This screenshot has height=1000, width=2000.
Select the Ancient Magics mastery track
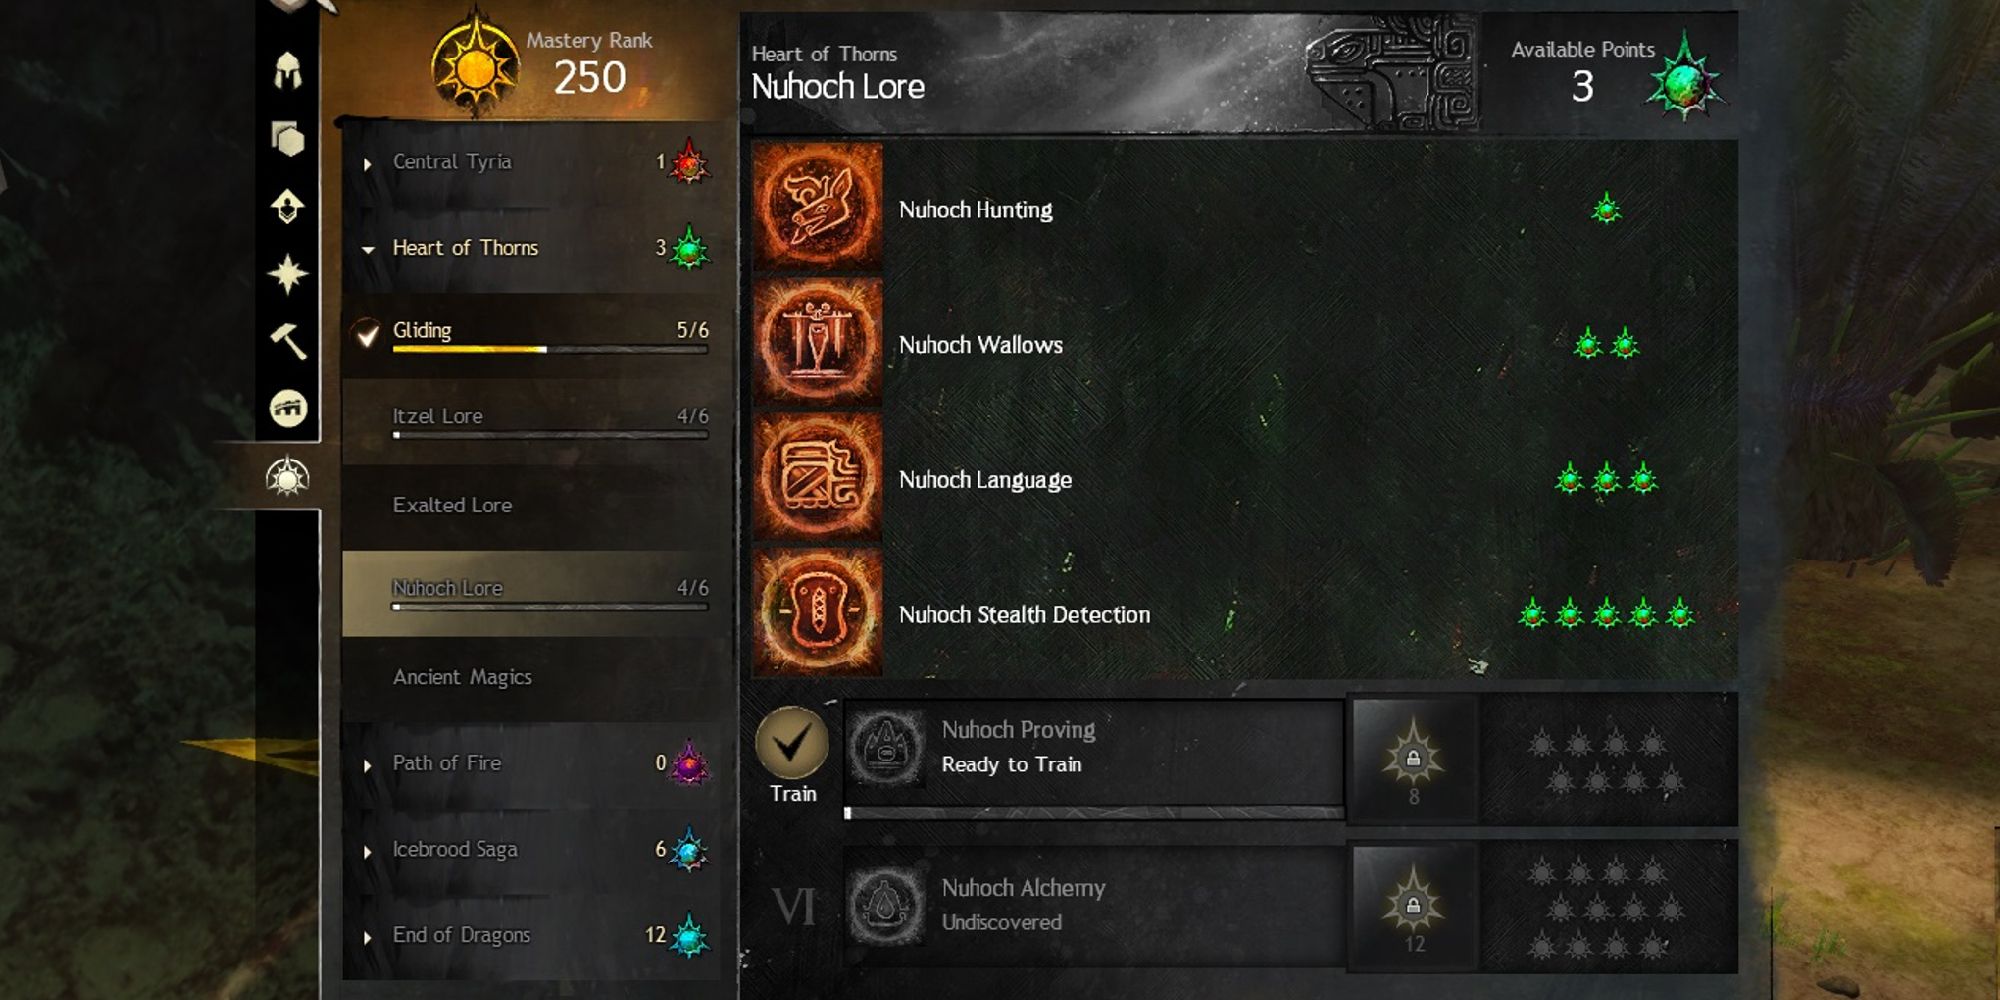pyautogui.click(x=532, y=678)
